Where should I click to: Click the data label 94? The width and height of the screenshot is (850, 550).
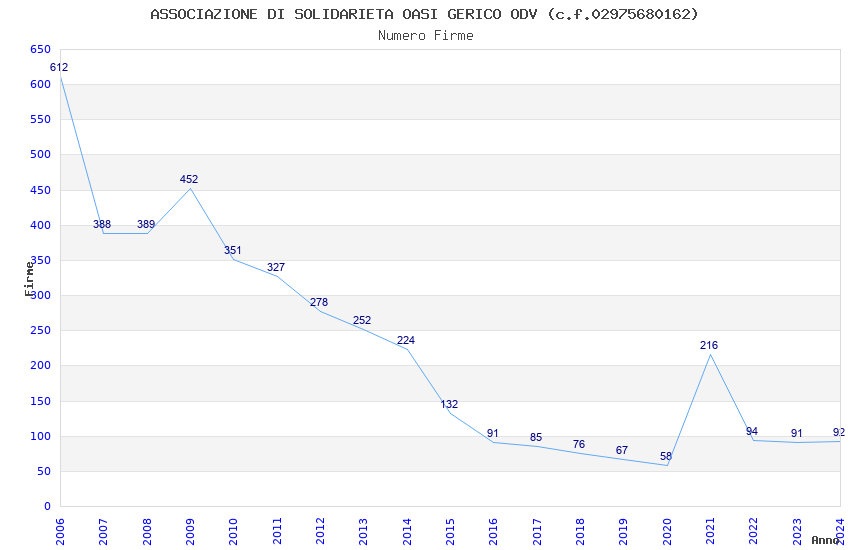pyautogui.click(x=752, y=431)
